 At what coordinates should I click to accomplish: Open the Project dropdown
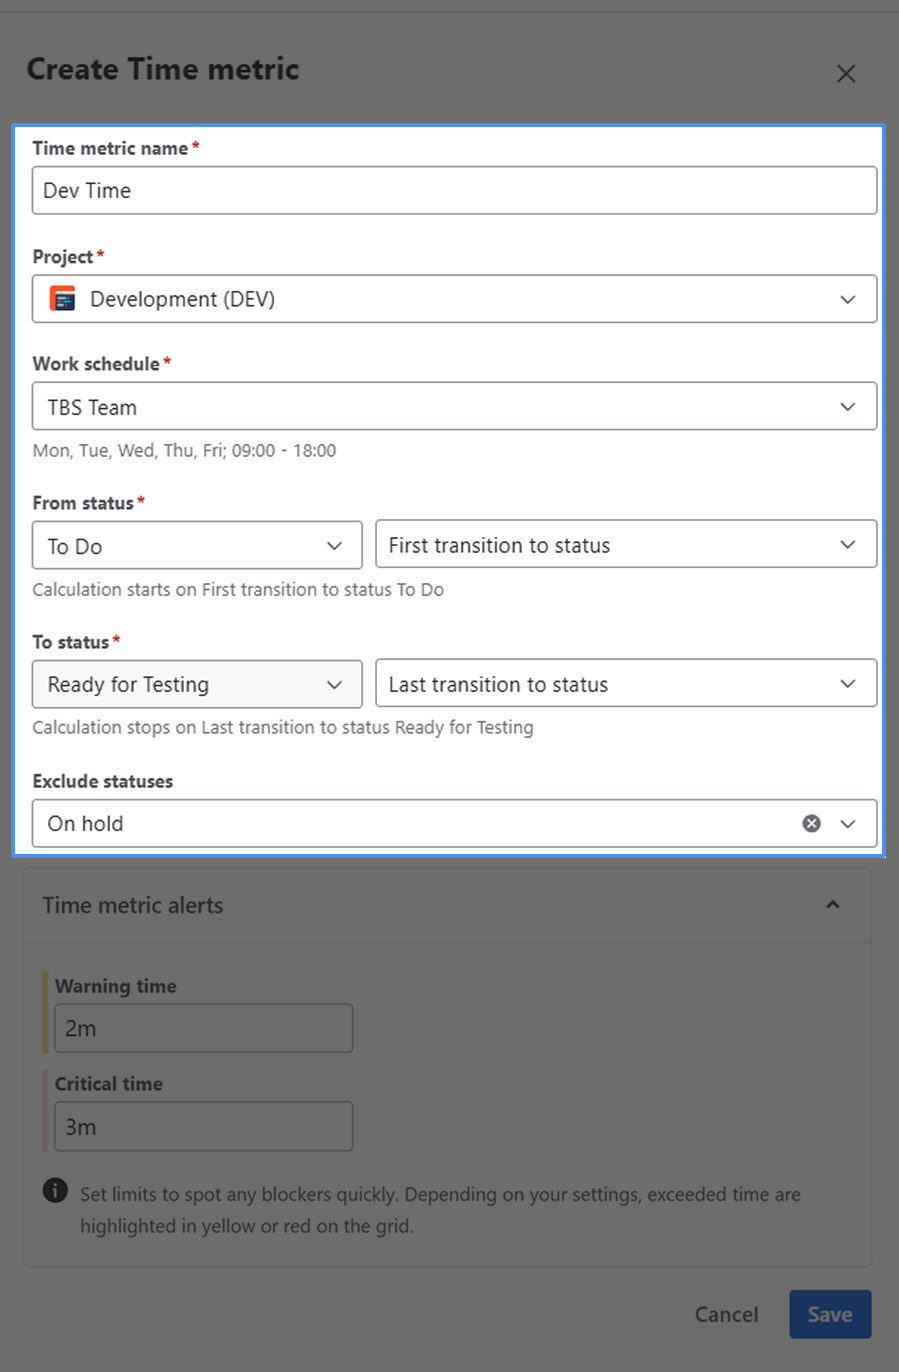pos(847,299)
